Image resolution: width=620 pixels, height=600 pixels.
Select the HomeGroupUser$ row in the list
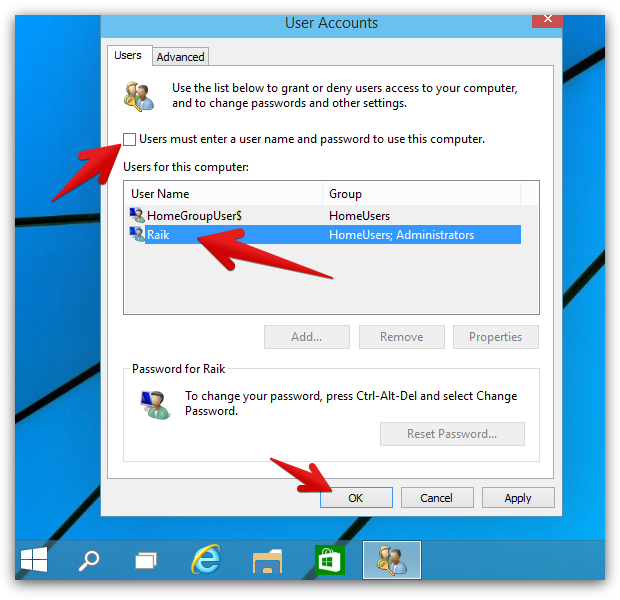[325, 216]
